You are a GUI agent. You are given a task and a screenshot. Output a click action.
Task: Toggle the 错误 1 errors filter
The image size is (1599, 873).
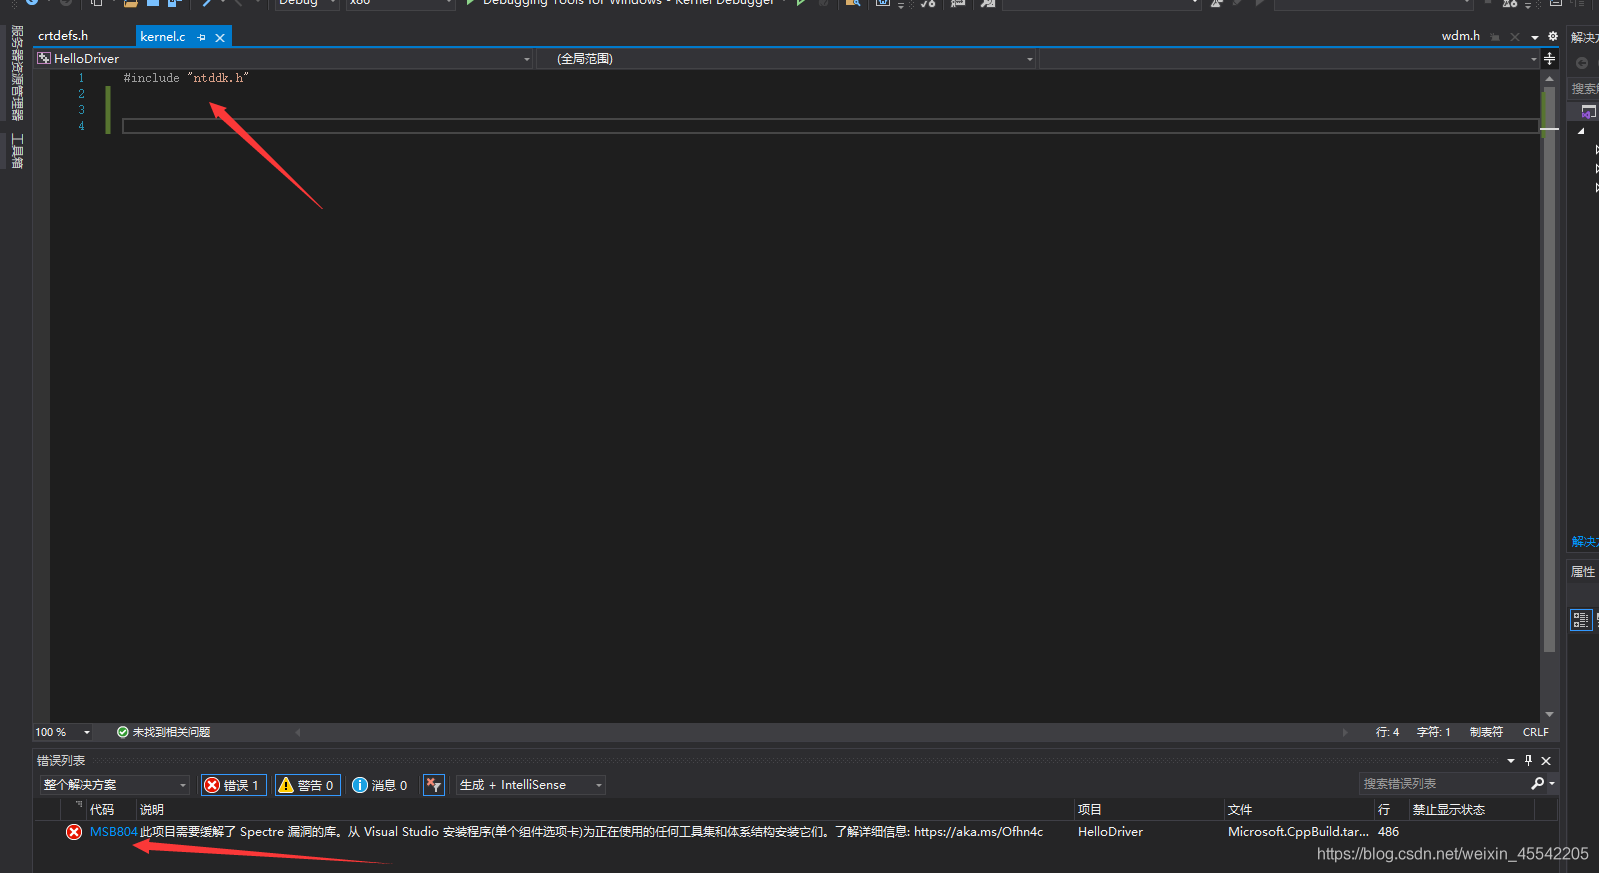[233, 785]
